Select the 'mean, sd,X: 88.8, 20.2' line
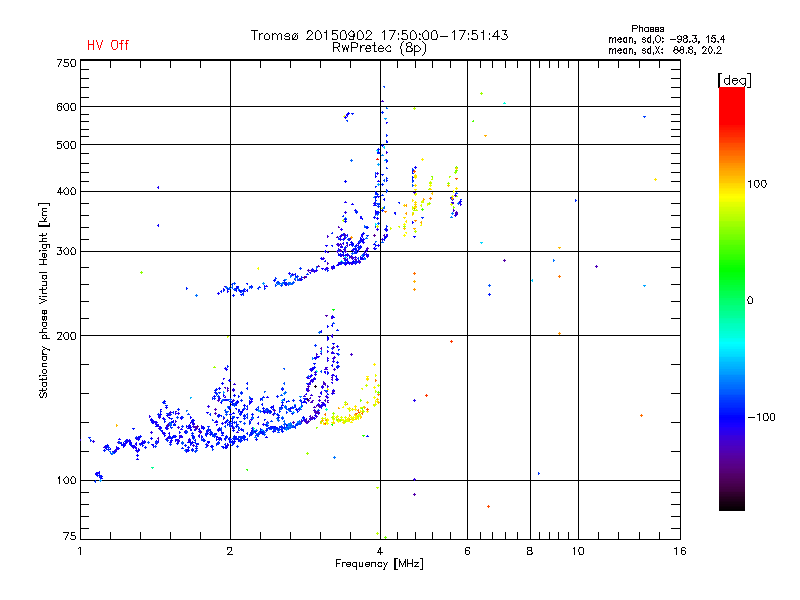800x600 pixels. (x=665, y=50)
